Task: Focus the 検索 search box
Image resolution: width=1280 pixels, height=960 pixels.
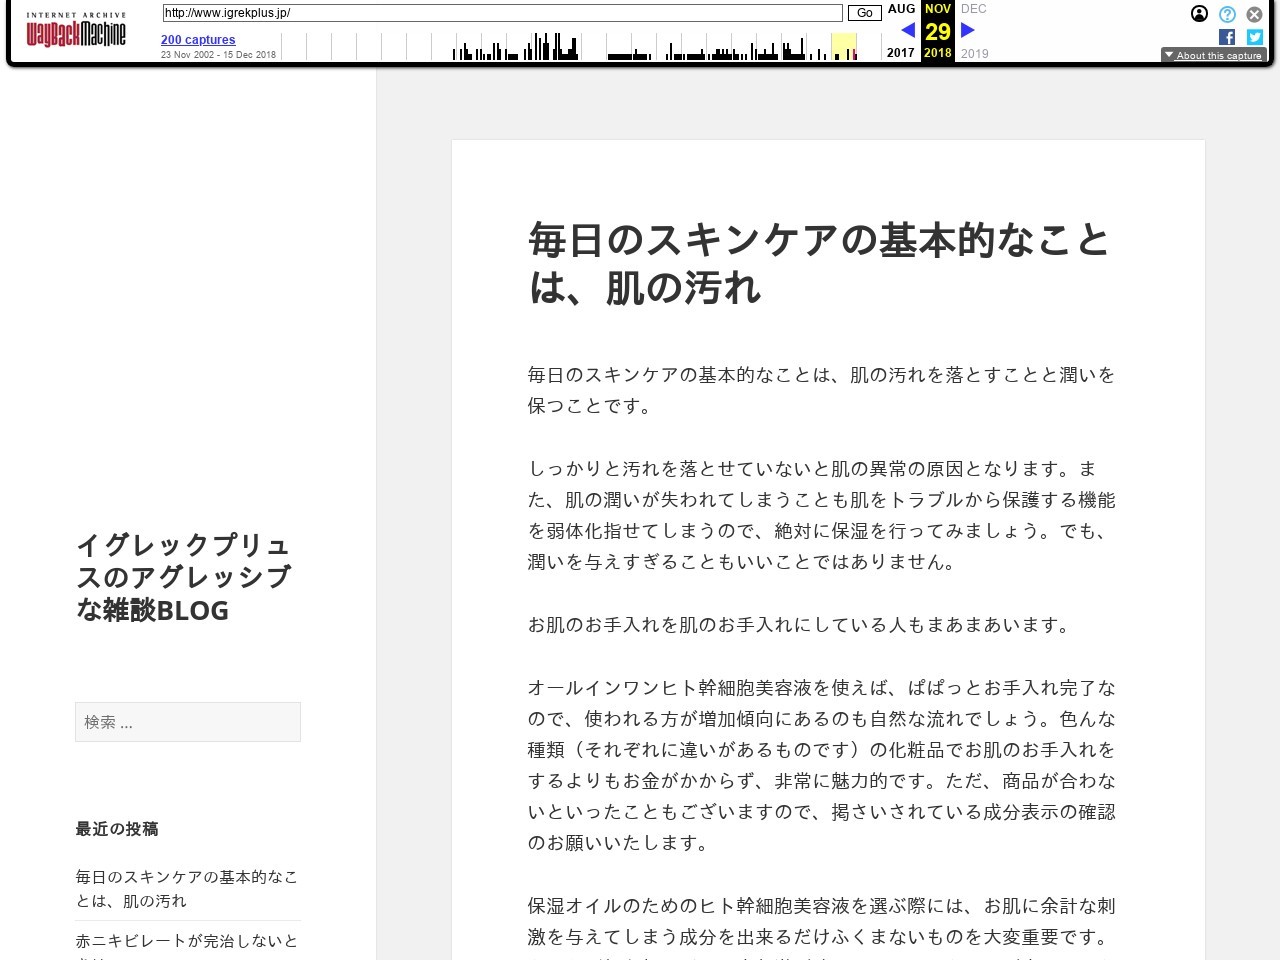Action: [x=188, y=722]
